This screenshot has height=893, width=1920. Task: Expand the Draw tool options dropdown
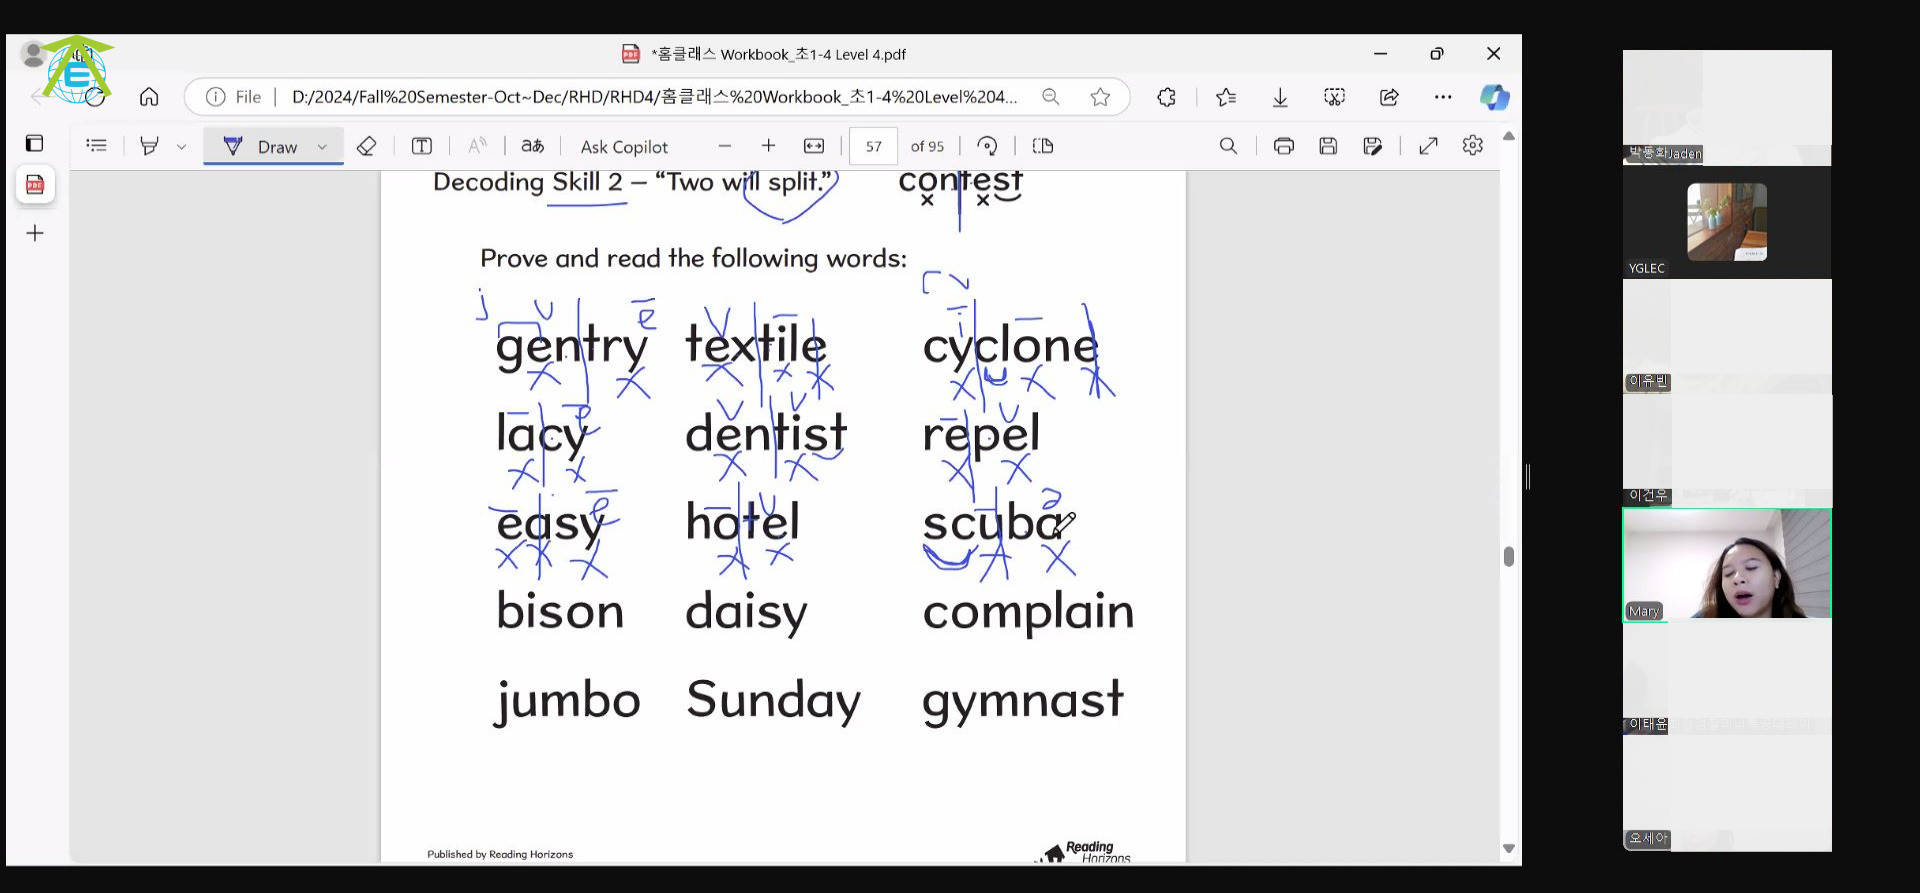coord(322,147)
